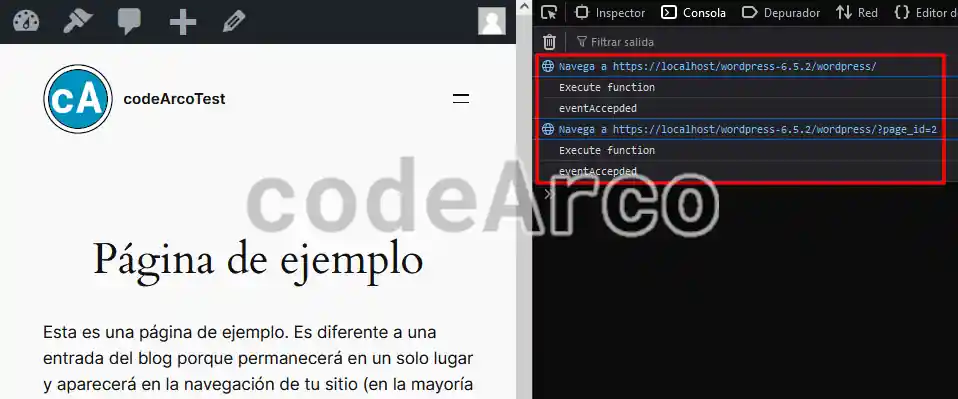Click the console input prompt chevron
This screenshot has width=958, height=399.
[548, 194]
